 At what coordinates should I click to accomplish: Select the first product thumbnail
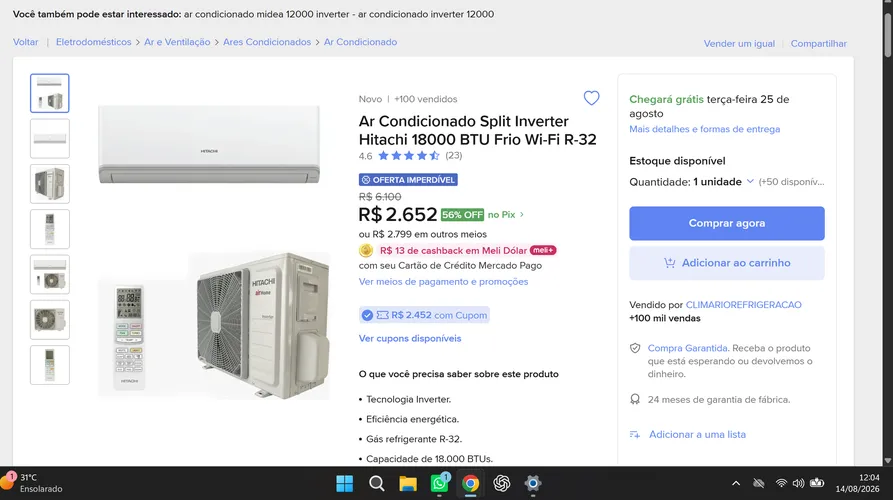coord(50,93)
